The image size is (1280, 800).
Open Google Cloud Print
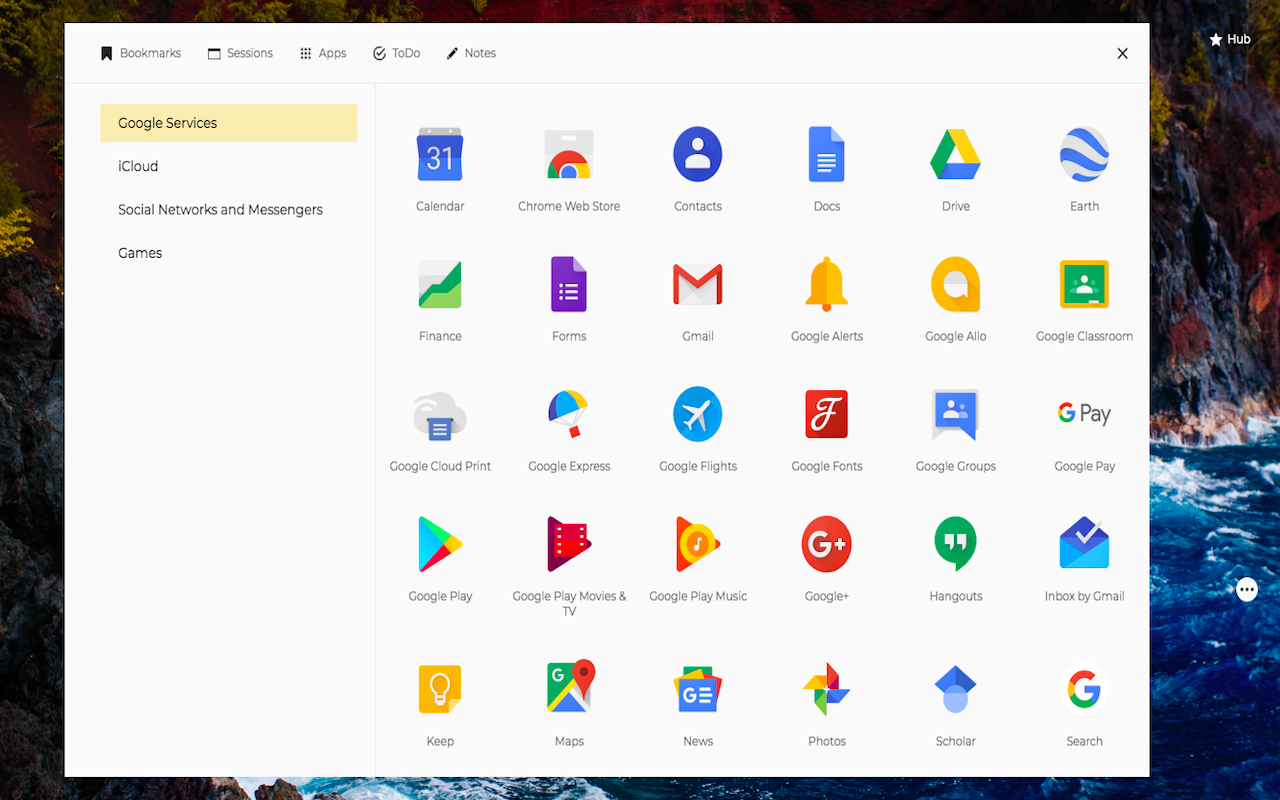pos(440,415)
